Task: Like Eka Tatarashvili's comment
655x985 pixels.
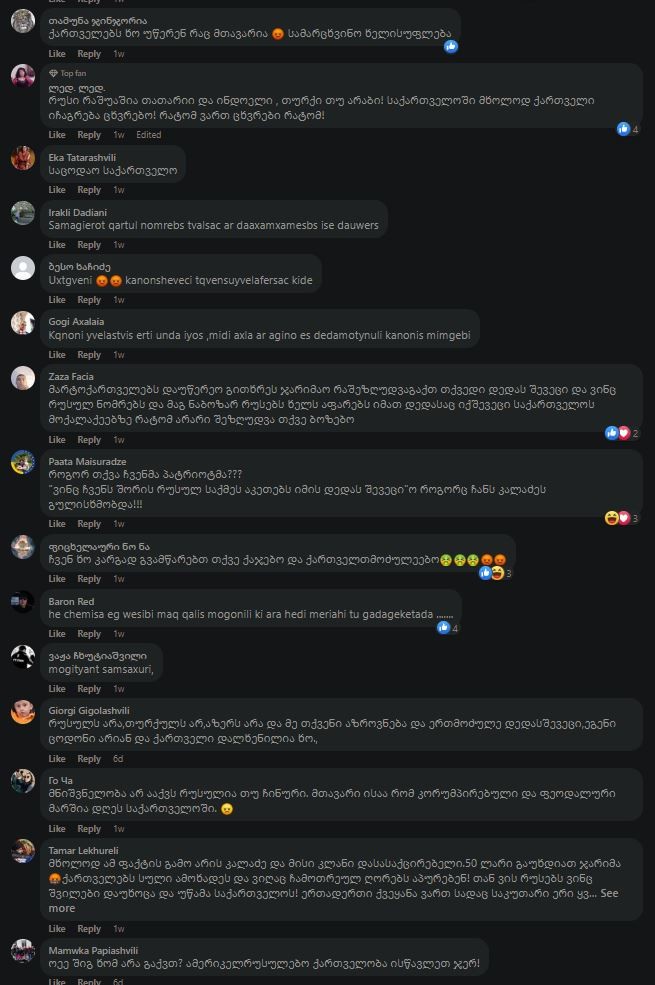Action: pyautogui.click(x=57, y=190)
